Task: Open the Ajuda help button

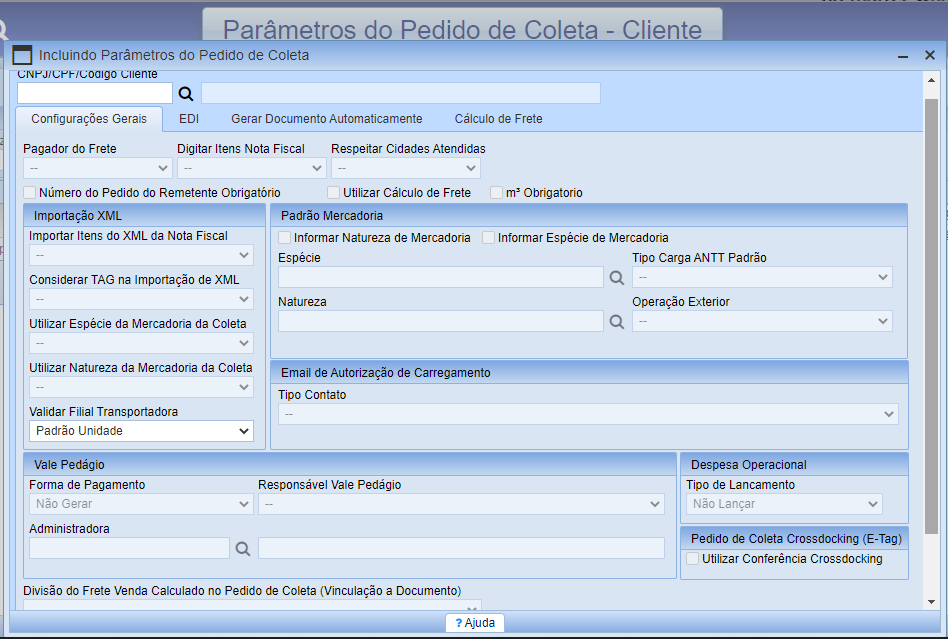Action: (475, 623)
